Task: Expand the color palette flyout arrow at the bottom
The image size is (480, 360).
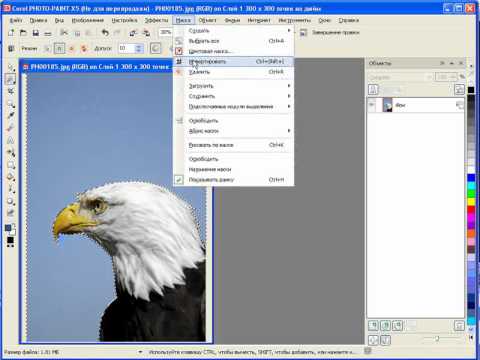Action: [471, 338]
